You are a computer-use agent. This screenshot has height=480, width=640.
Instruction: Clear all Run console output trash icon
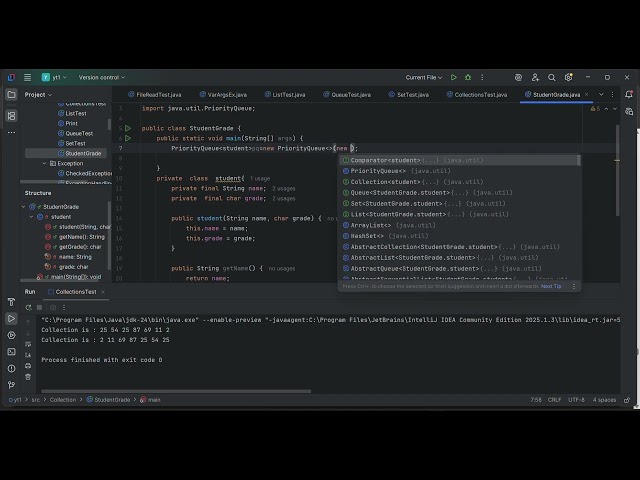click(x=28, y=377)
